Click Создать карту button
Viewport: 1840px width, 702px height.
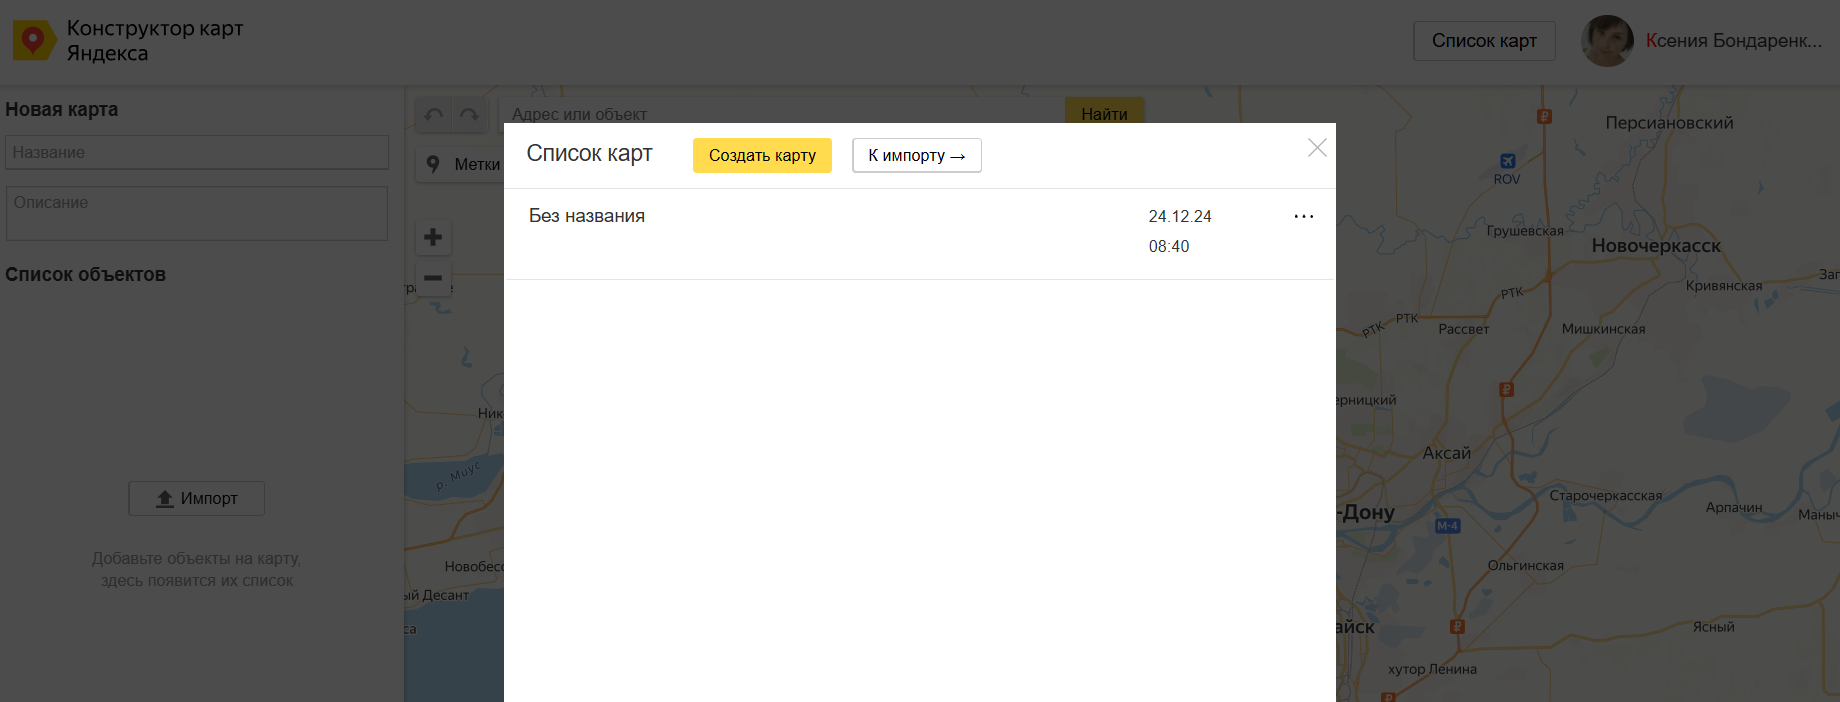pyautogui.click(x=762, y=155)
